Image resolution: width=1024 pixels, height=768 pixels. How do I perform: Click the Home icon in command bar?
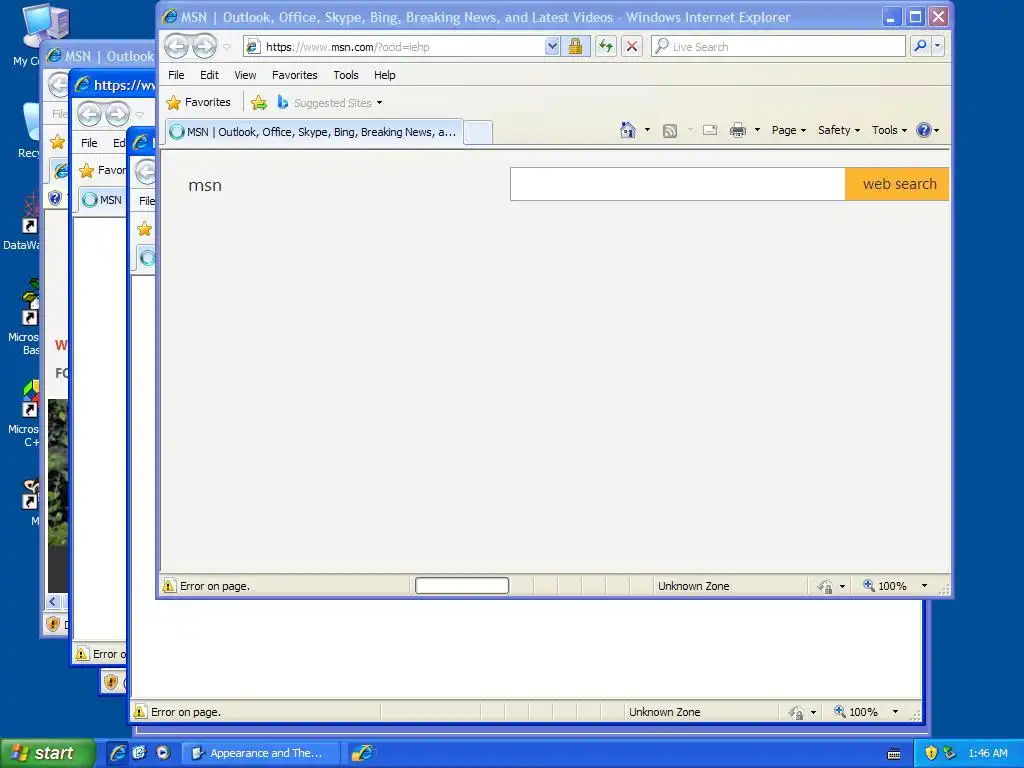(628, 130)
